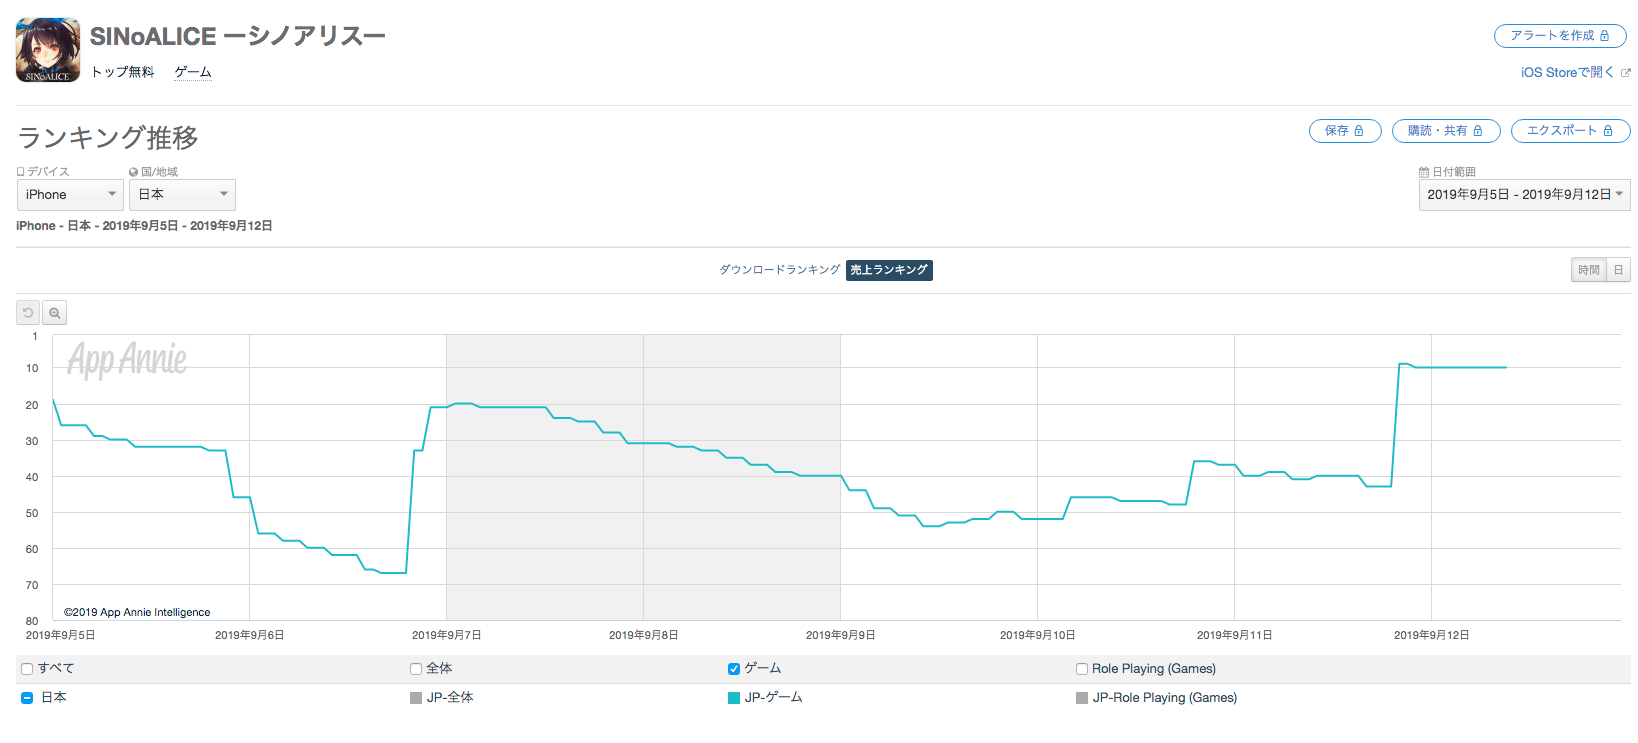1638x743 pixels.
Task: Click the lock icon on エクスポート button
Action: click(x=1608, y=131)
